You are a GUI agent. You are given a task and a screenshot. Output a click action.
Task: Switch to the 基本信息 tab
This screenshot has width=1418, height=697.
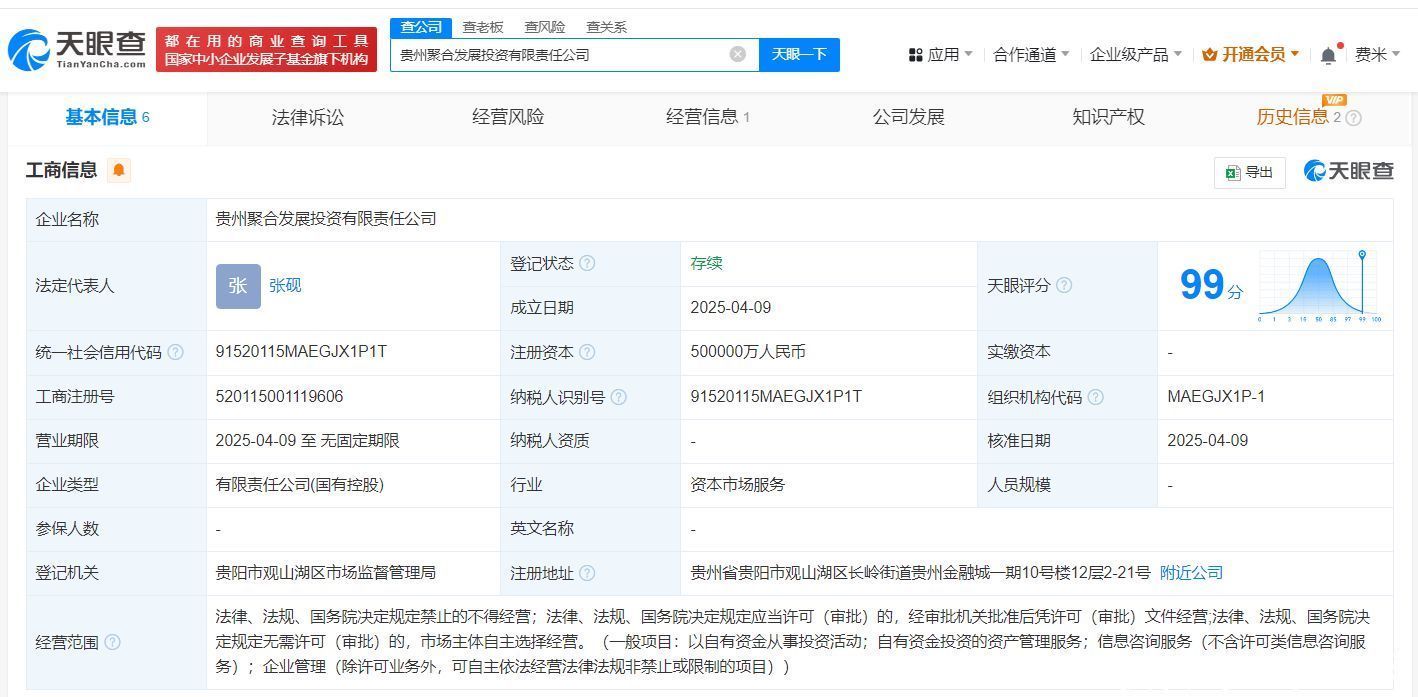[107, 117]
